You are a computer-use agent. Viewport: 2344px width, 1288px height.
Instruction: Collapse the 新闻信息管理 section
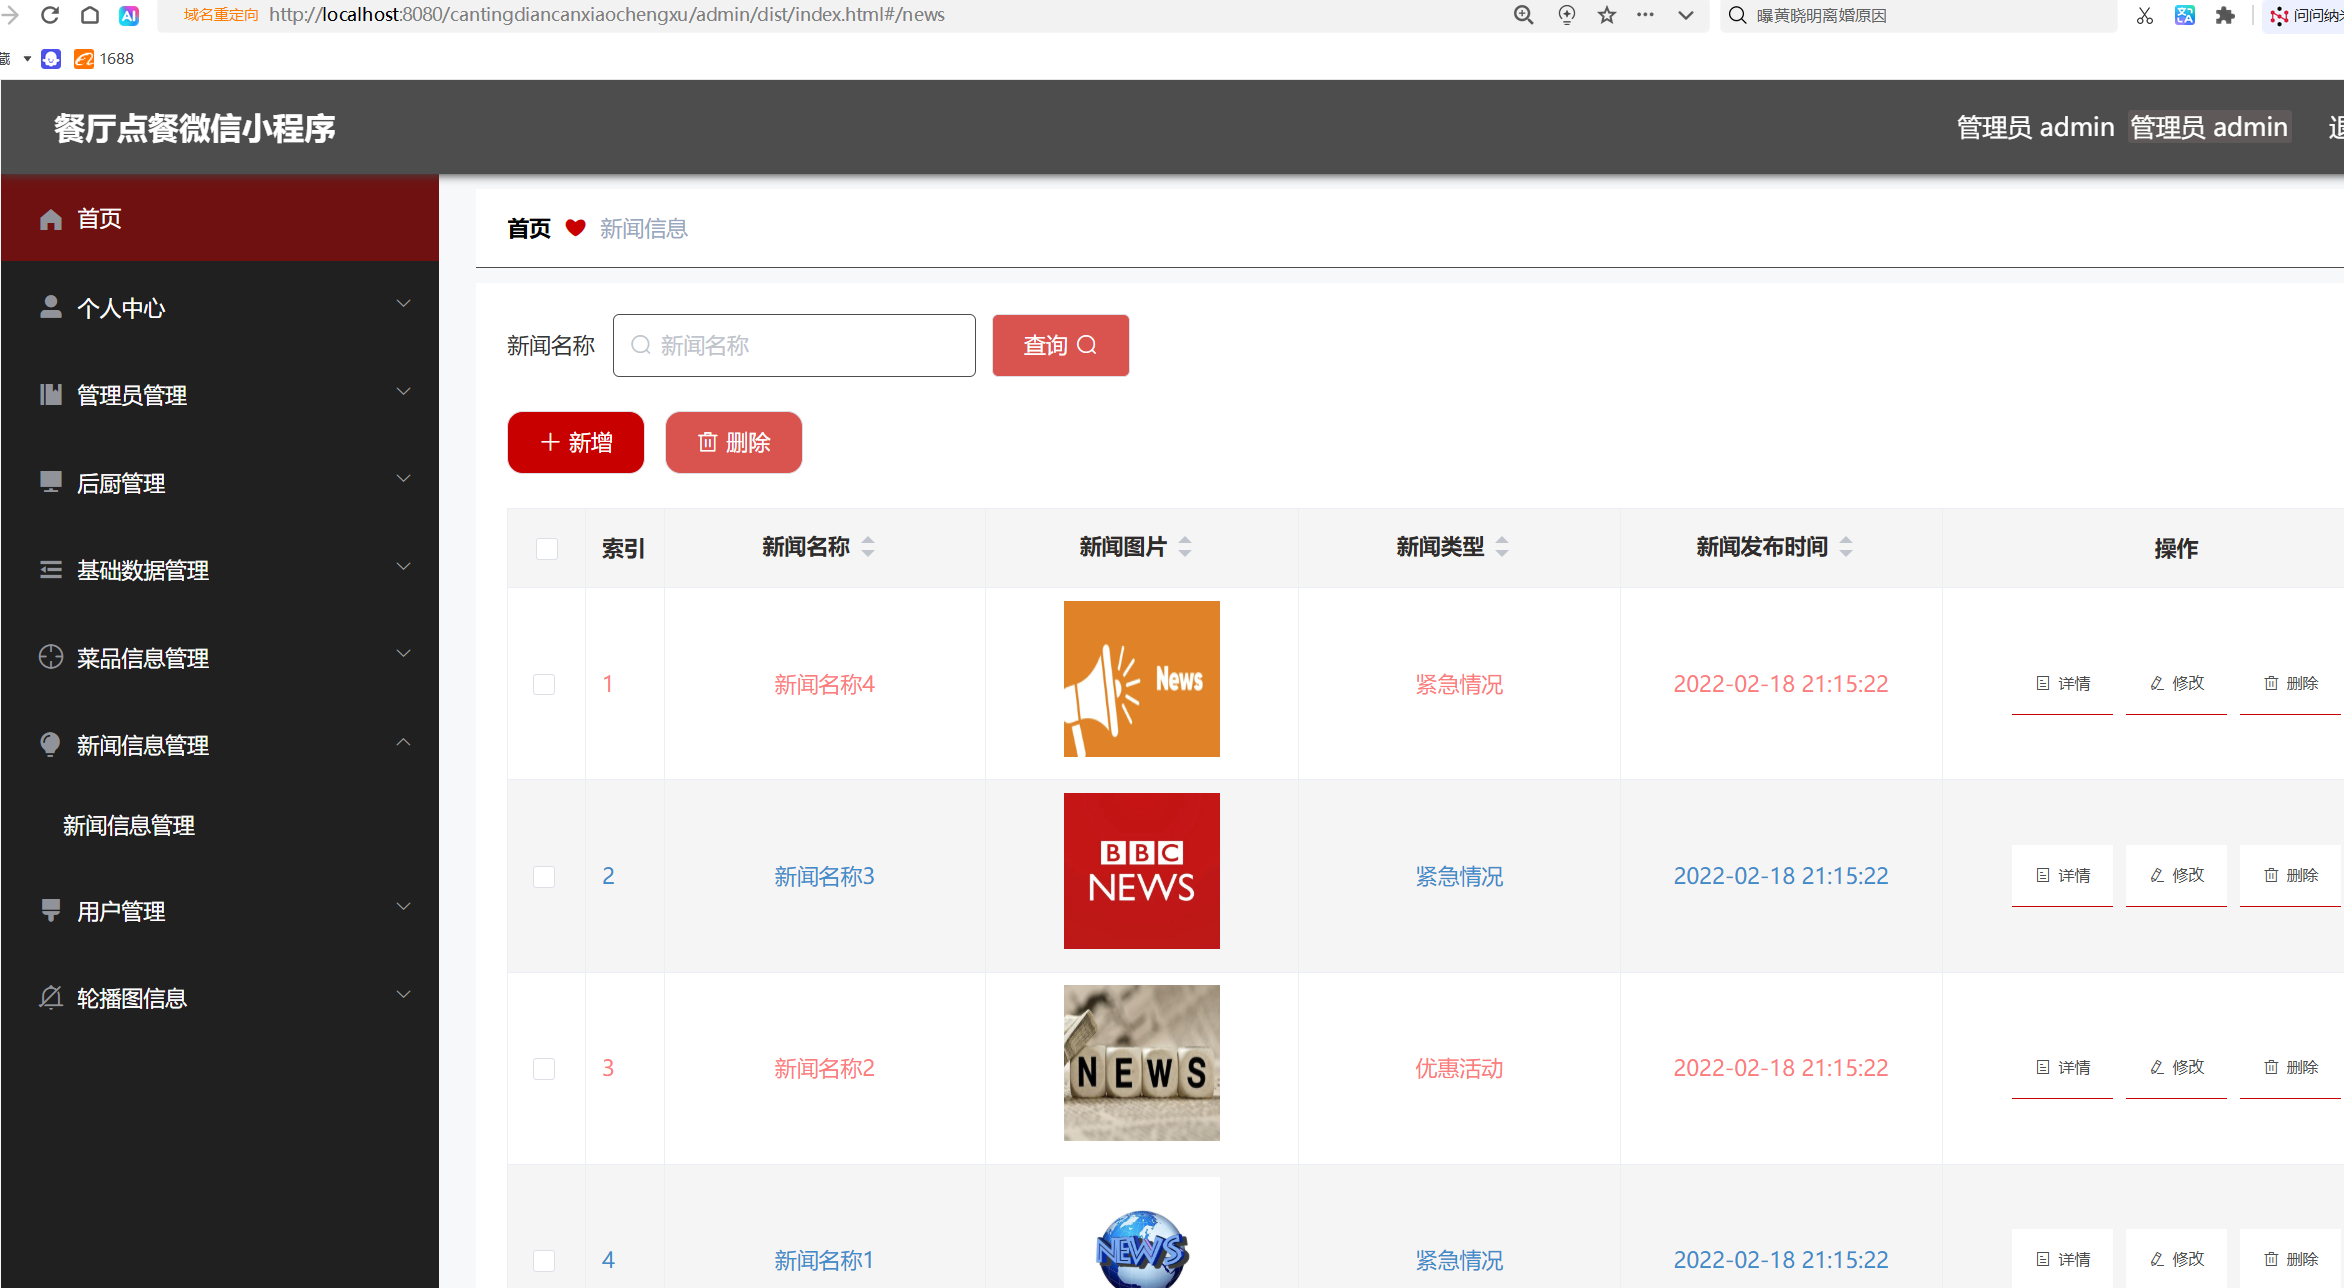[x=403, y=742]
